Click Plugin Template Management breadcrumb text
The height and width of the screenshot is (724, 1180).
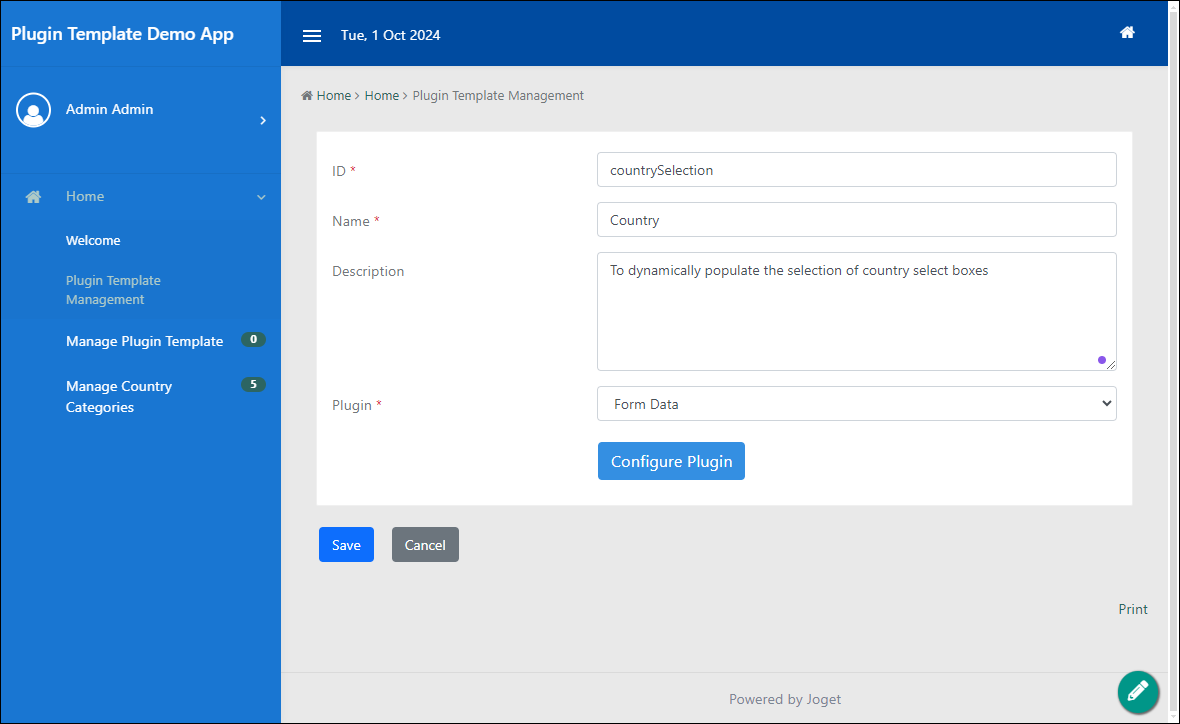click(x=498, y=96)
